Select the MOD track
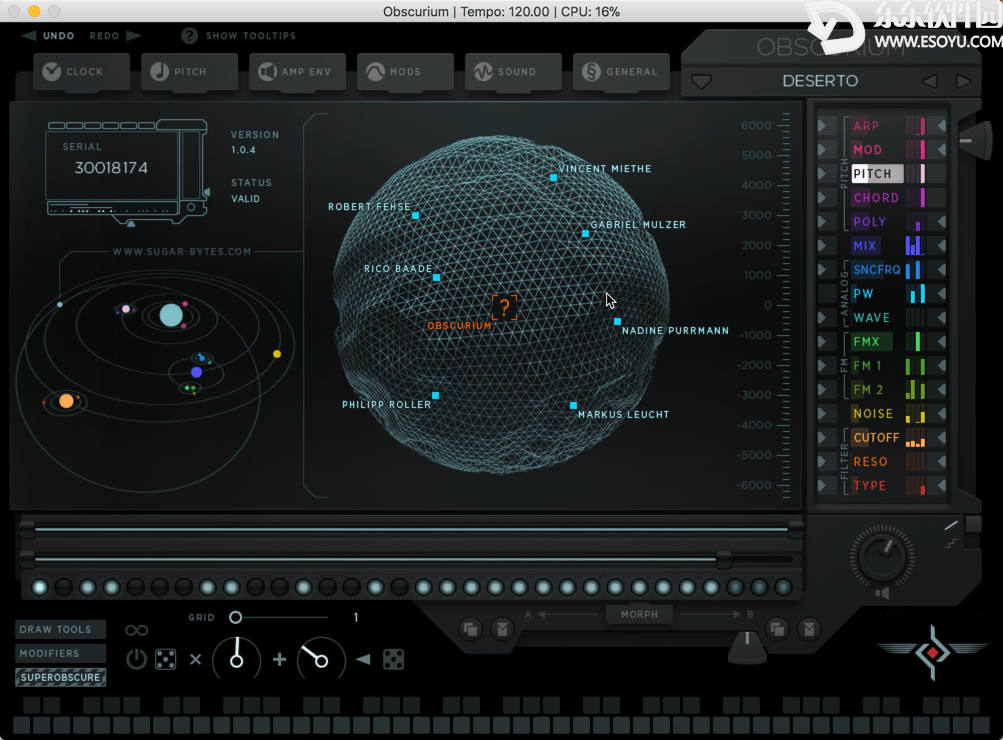Image resolution: width=1003 pixels, height=740 pixels. (x=867, y=150)
